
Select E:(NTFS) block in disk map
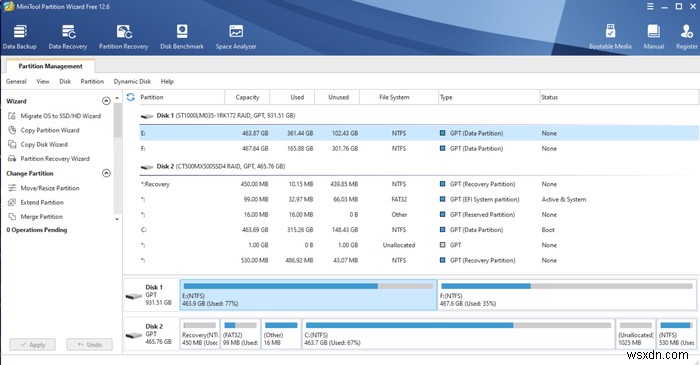click(308, 295)
